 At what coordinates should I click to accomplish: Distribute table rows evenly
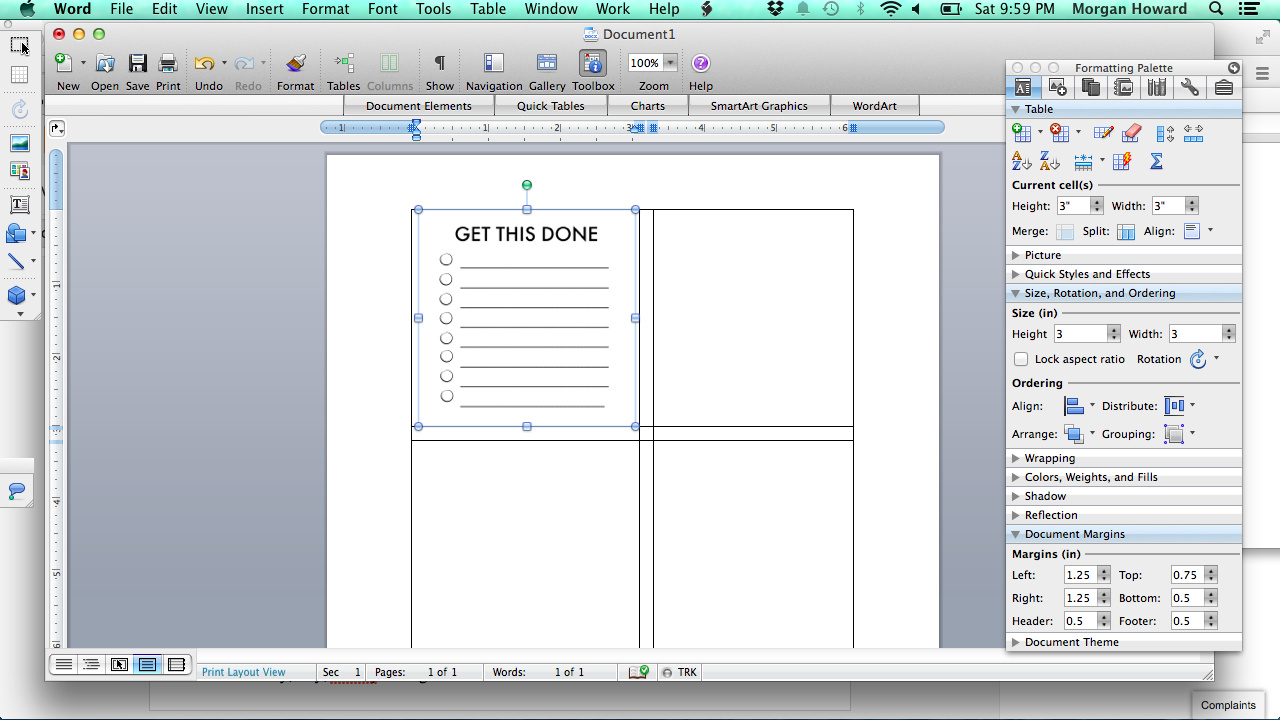(1165, 132)
